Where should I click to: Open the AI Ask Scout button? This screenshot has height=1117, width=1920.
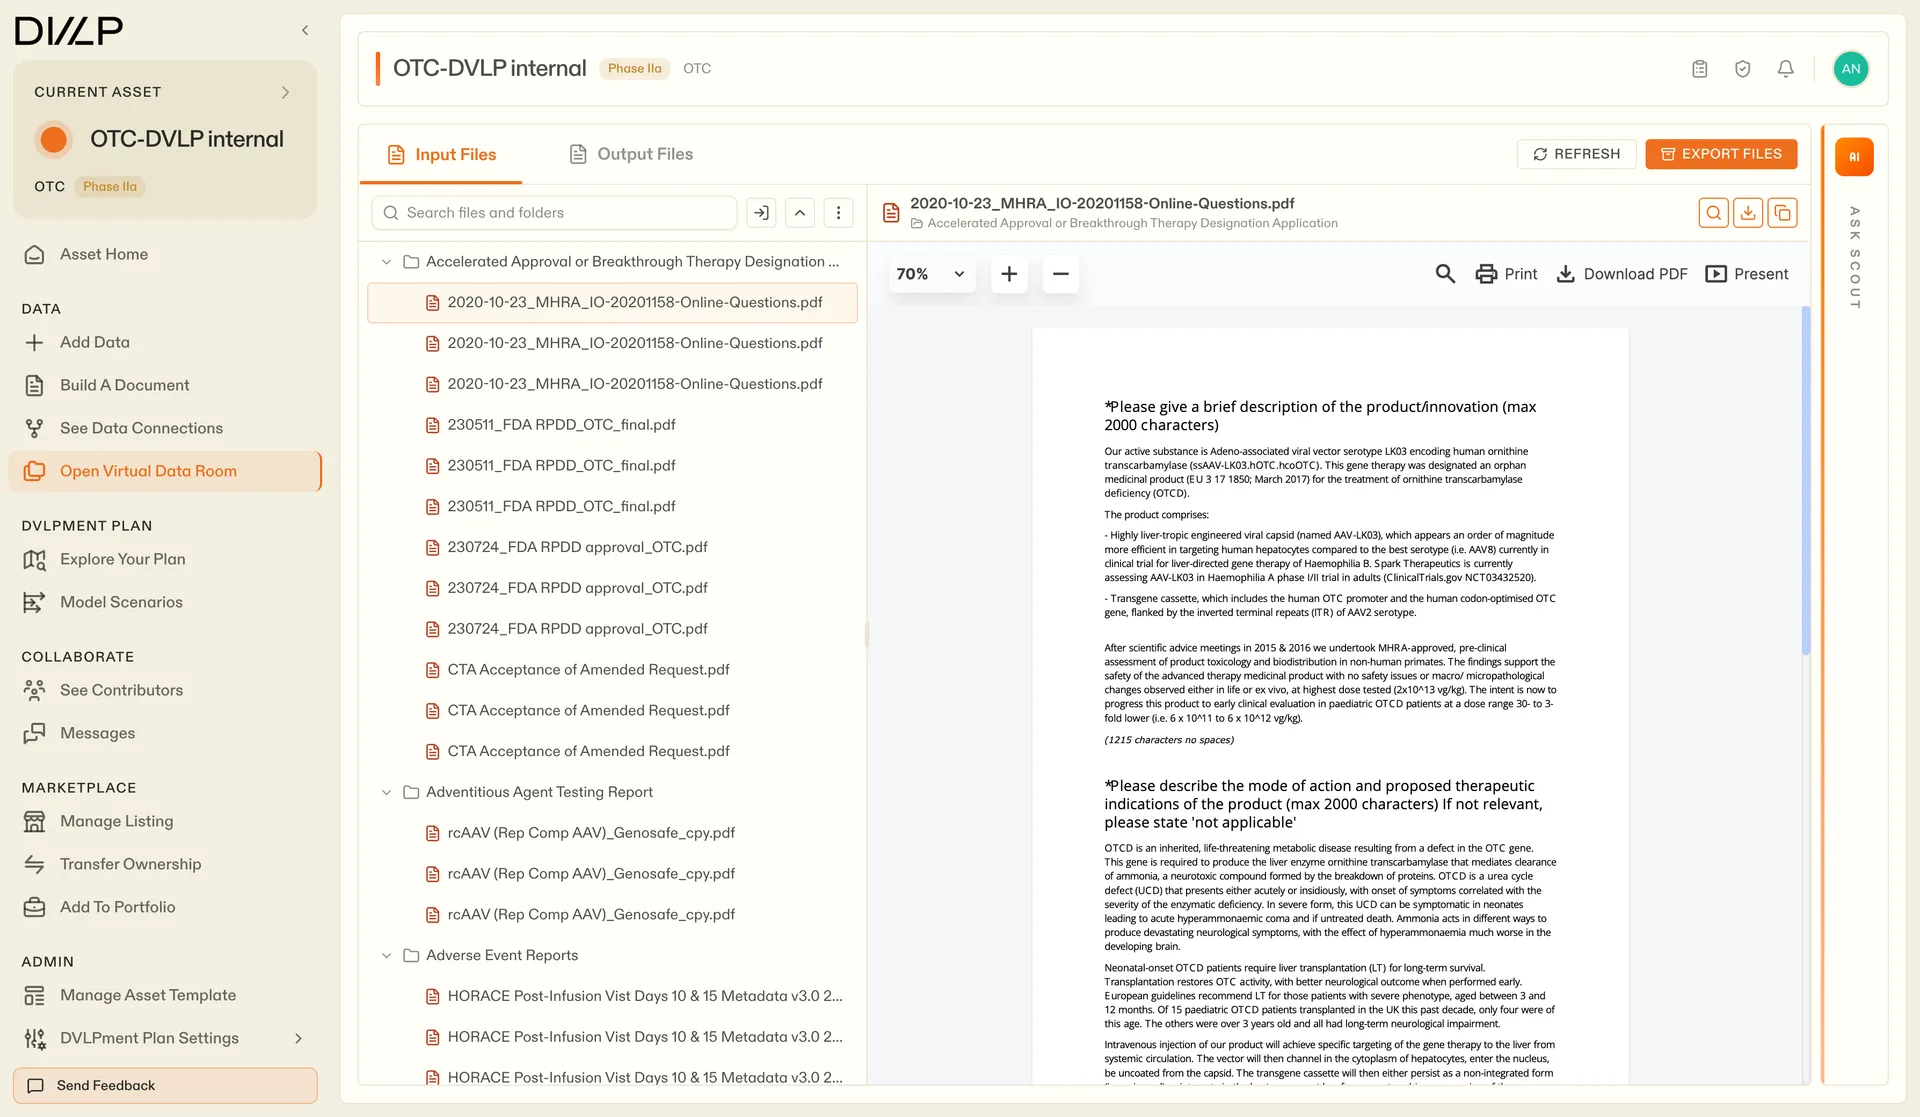tap(1854, 157)
